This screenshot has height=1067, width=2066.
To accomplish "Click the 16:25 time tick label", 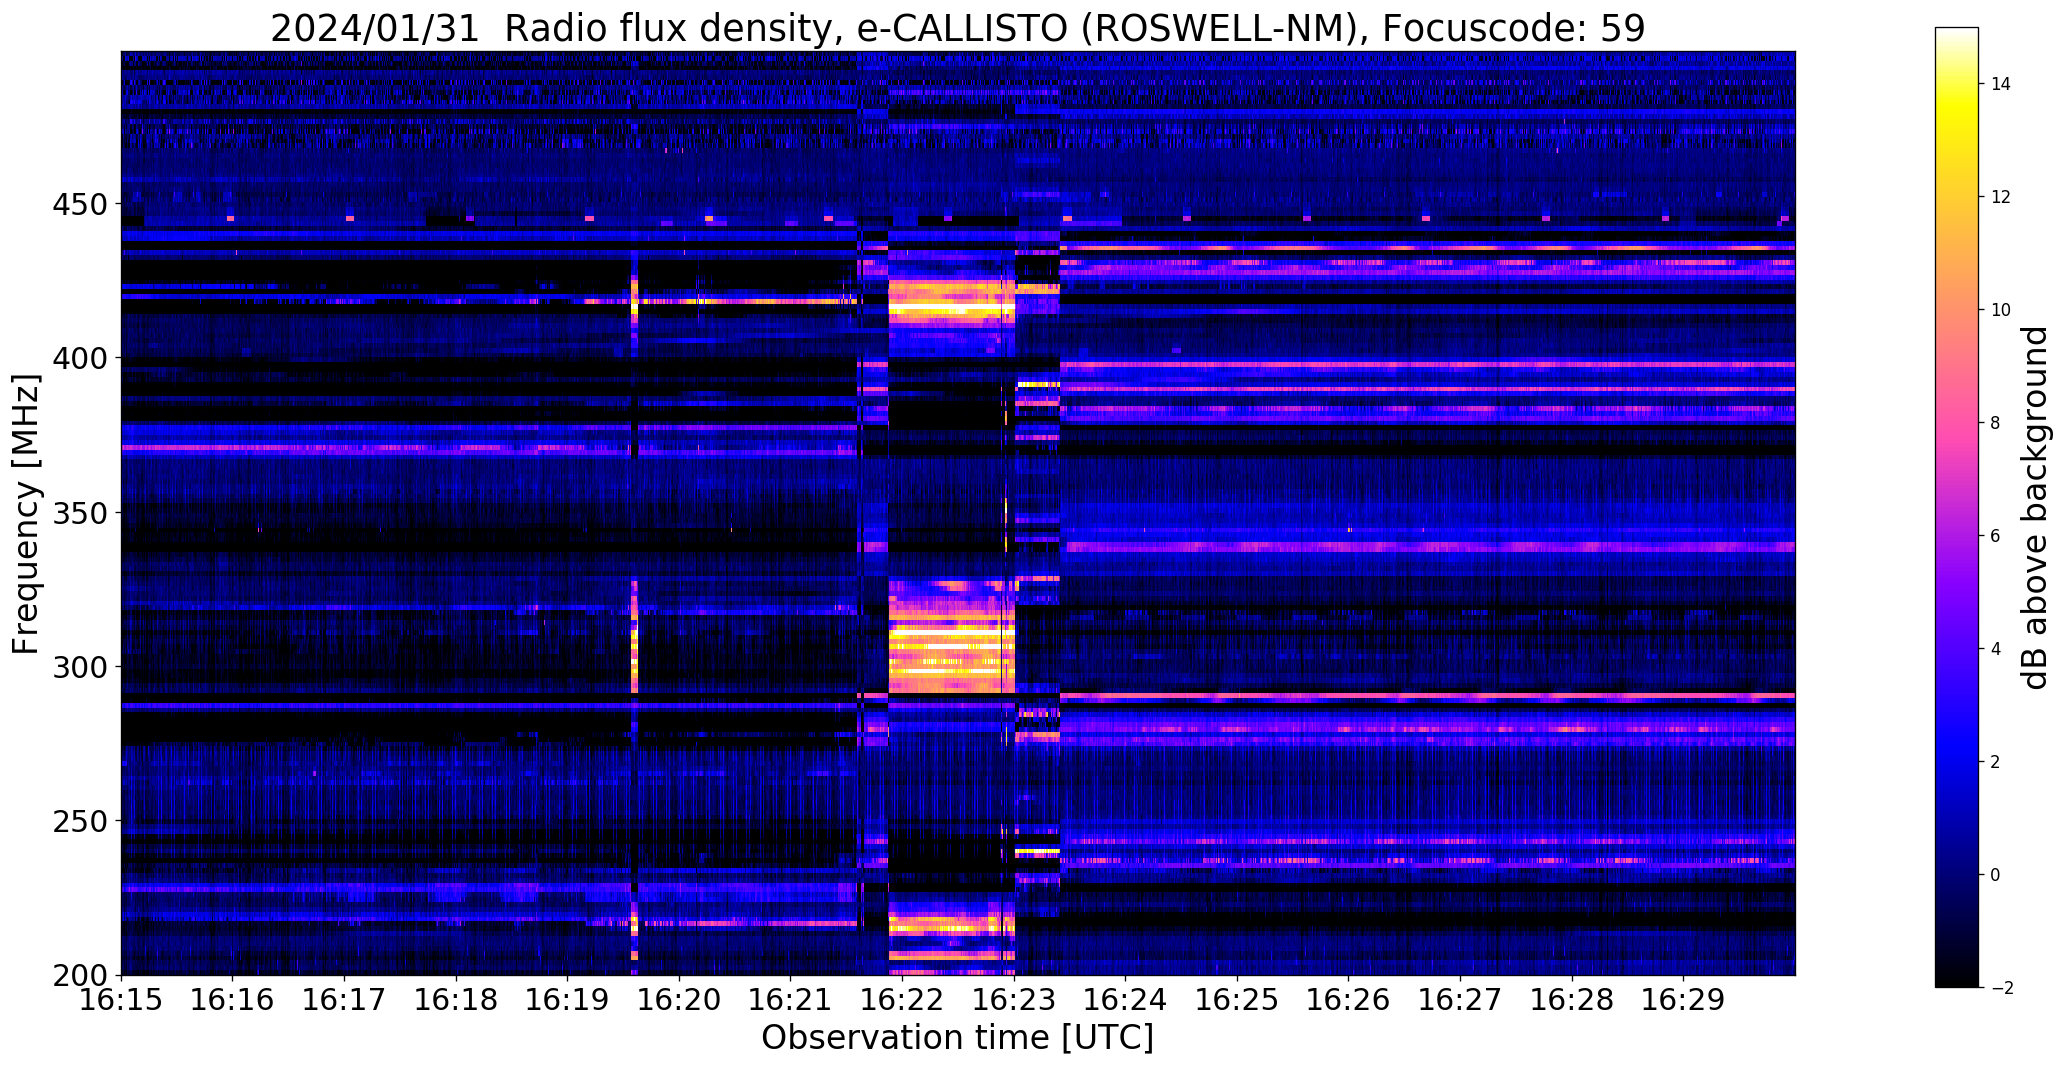I will coord(1237,999).
